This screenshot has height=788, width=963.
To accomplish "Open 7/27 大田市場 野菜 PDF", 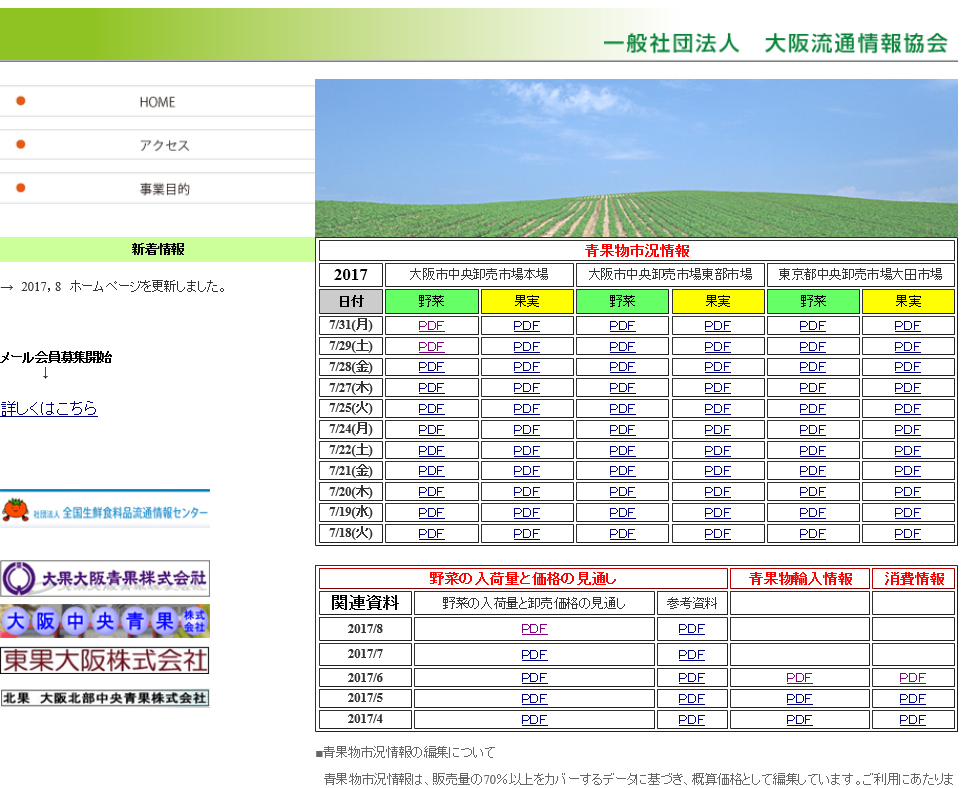I will pyautogui.click(x=813, y=388).
